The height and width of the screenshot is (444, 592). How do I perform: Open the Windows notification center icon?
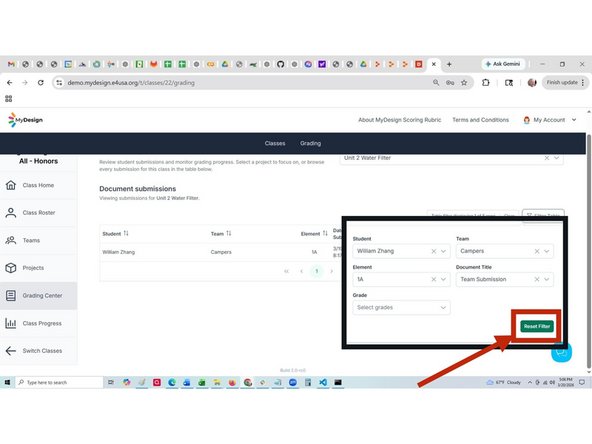(582, 382)
